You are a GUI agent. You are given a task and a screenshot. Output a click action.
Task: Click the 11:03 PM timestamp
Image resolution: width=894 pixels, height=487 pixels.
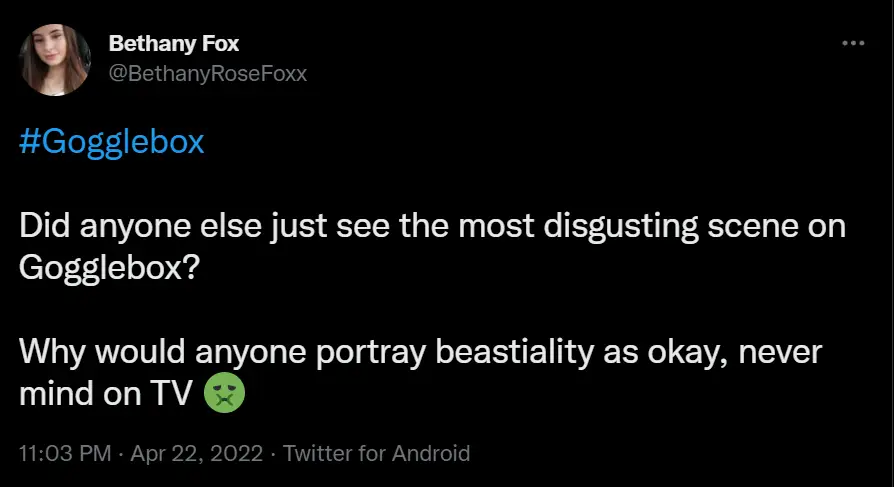pyautogui.click(x=65, y=453)
